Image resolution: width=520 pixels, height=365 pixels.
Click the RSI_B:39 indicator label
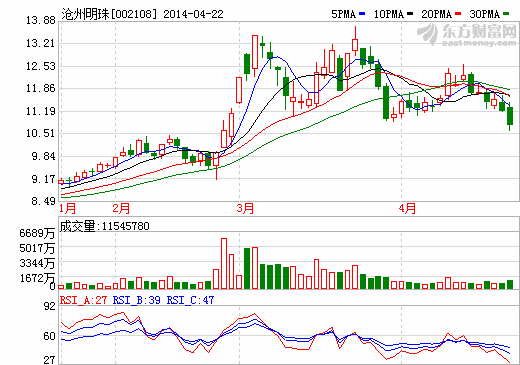pos(137,300)
